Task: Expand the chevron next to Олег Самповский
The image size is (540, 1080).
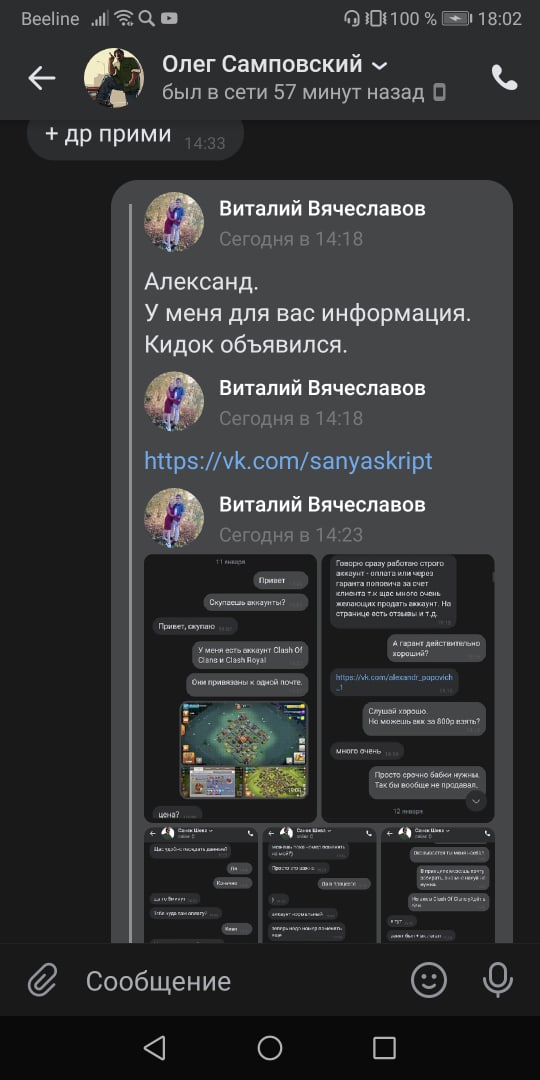Action: click(x=380, y=66)
